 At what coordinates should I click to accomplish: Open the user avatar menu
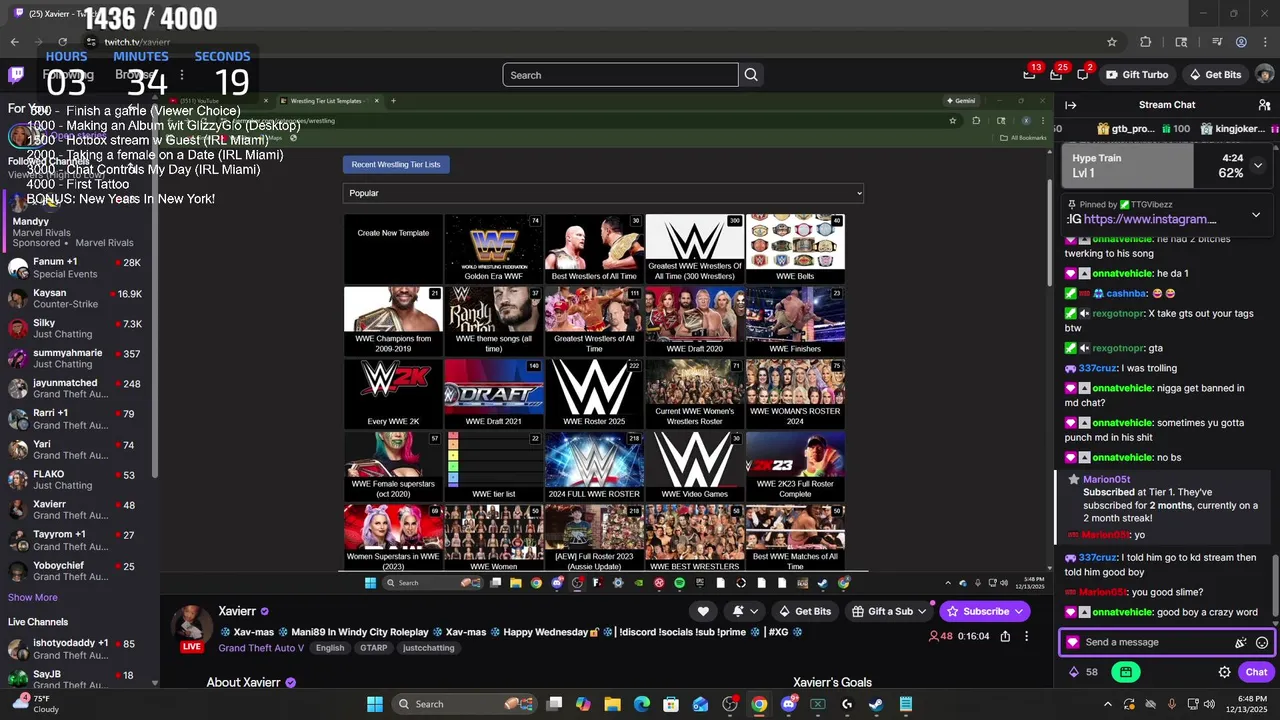pos(1264,75)
